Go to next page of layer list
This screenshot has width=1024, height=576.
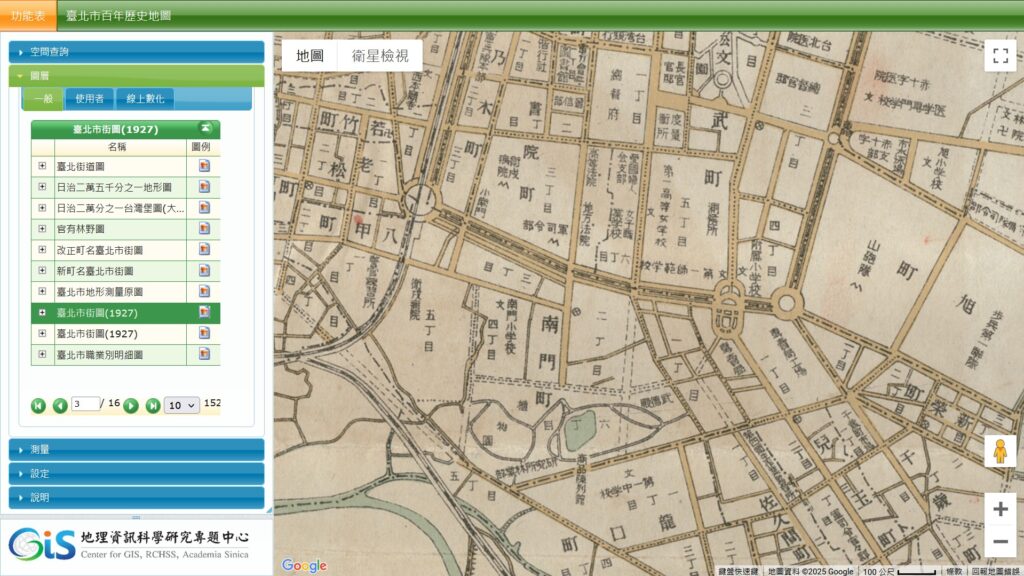point(131,406)
